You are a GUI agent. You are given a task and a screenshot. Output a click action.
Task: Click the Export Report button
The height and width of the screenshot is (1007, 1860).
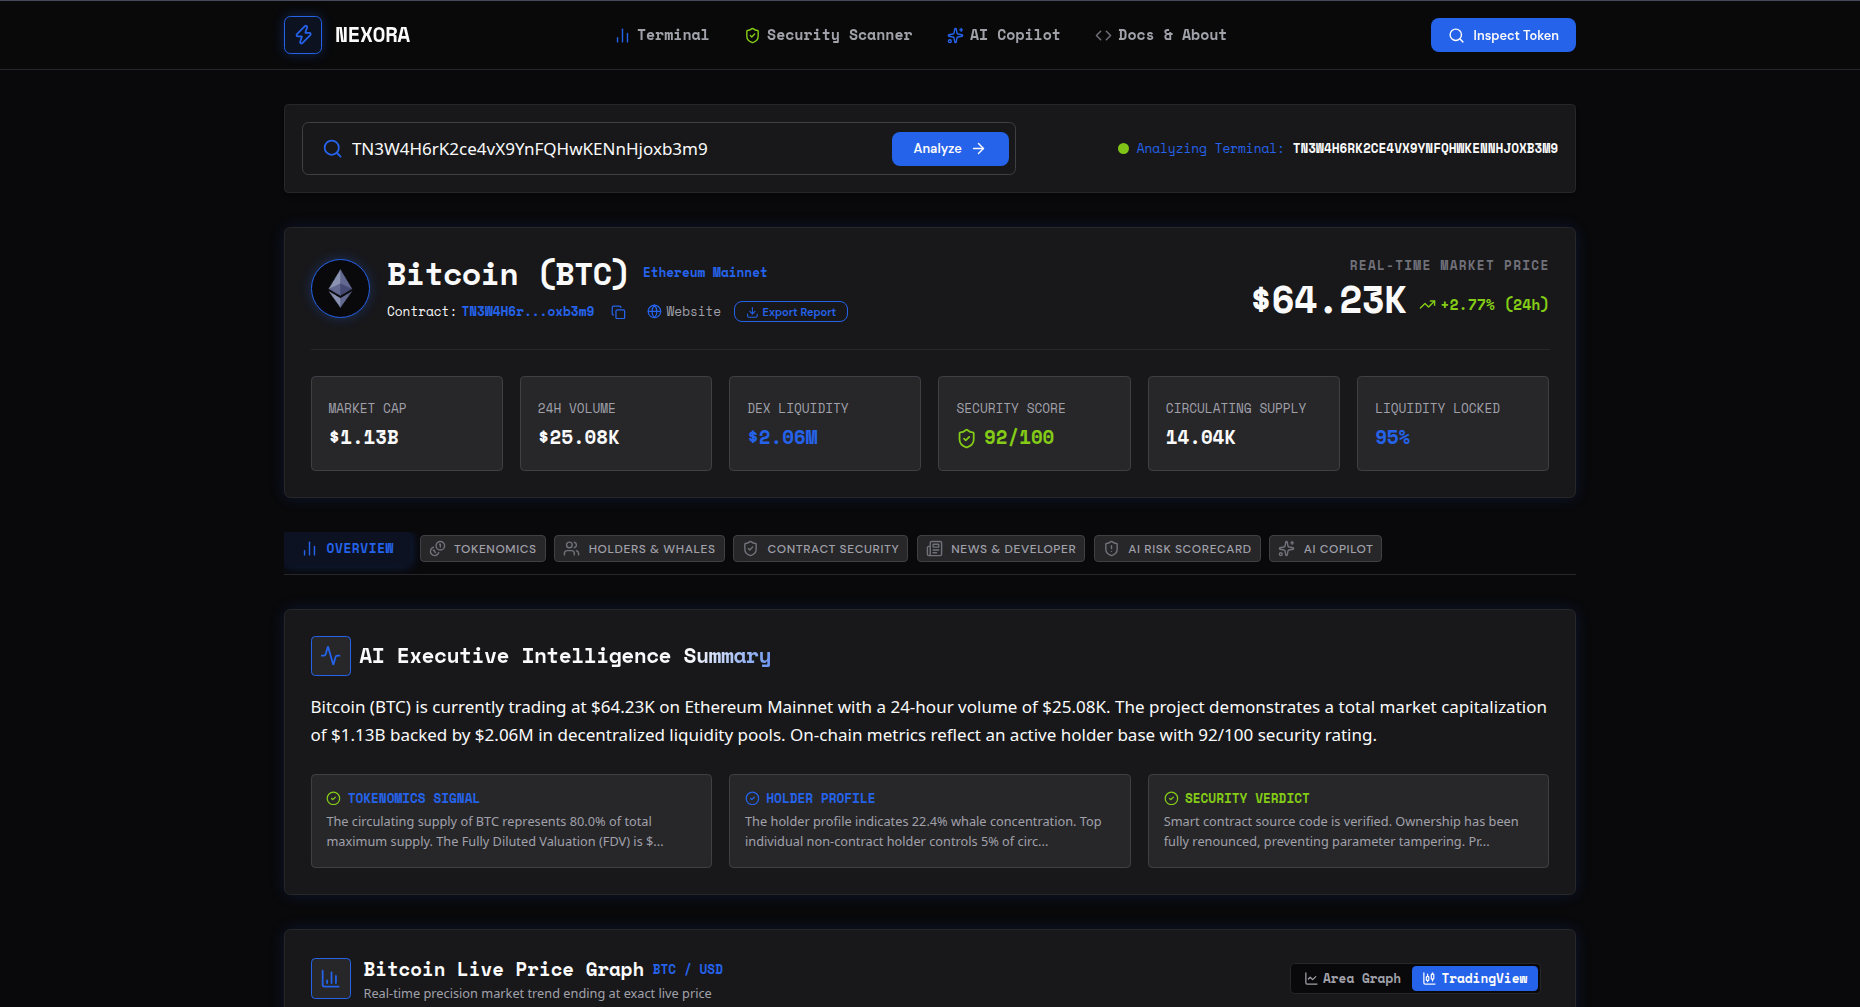coord(791,312)
